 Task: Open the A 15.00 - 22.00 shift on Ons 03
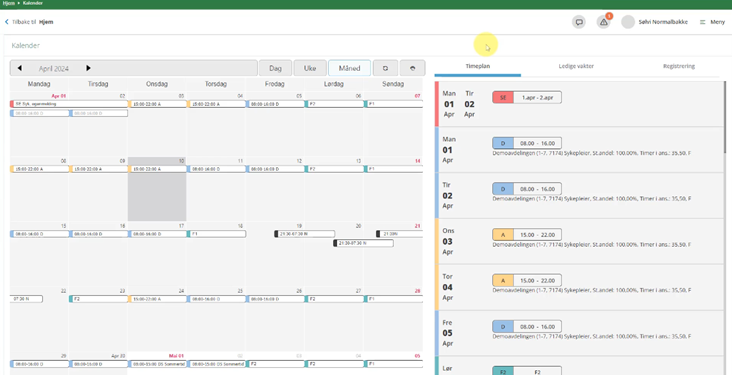(x=527, y=234)
